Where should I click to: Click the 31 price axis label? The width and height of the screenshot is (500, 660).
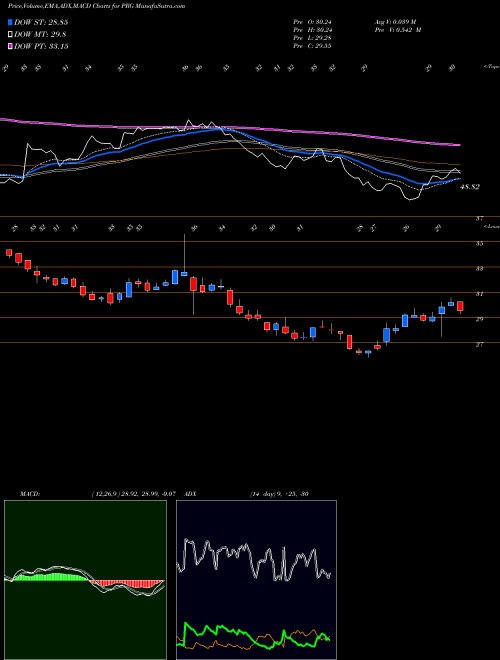479,294
